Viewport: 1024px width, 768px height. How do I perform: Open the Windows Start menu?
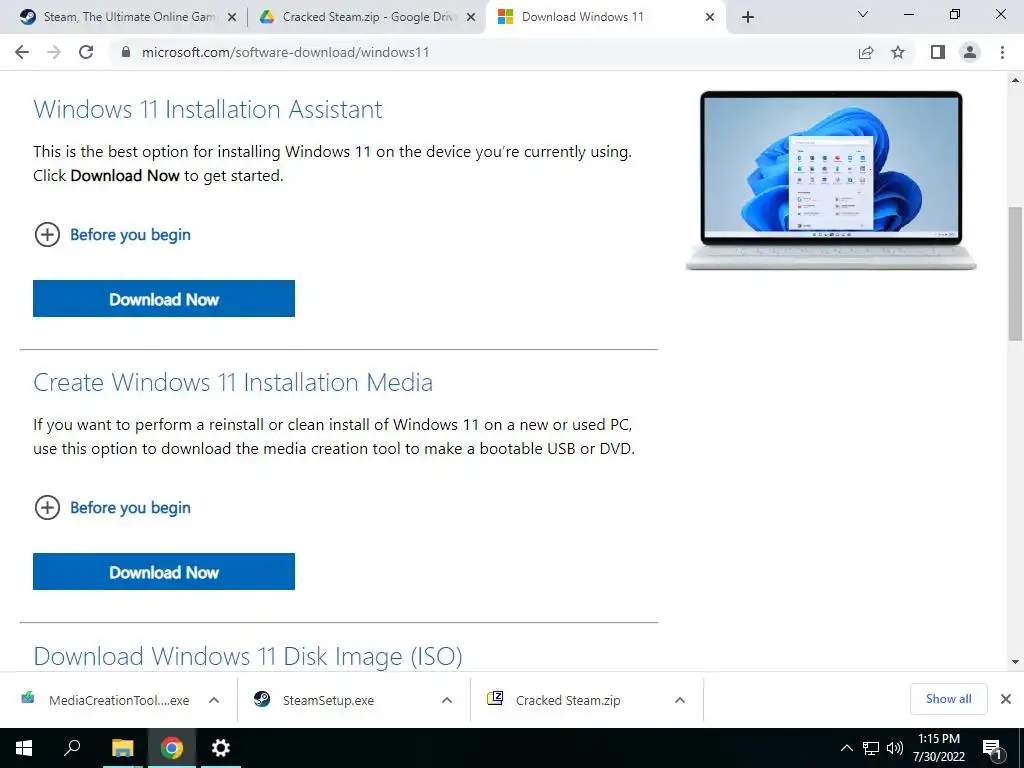click(24, 748)
